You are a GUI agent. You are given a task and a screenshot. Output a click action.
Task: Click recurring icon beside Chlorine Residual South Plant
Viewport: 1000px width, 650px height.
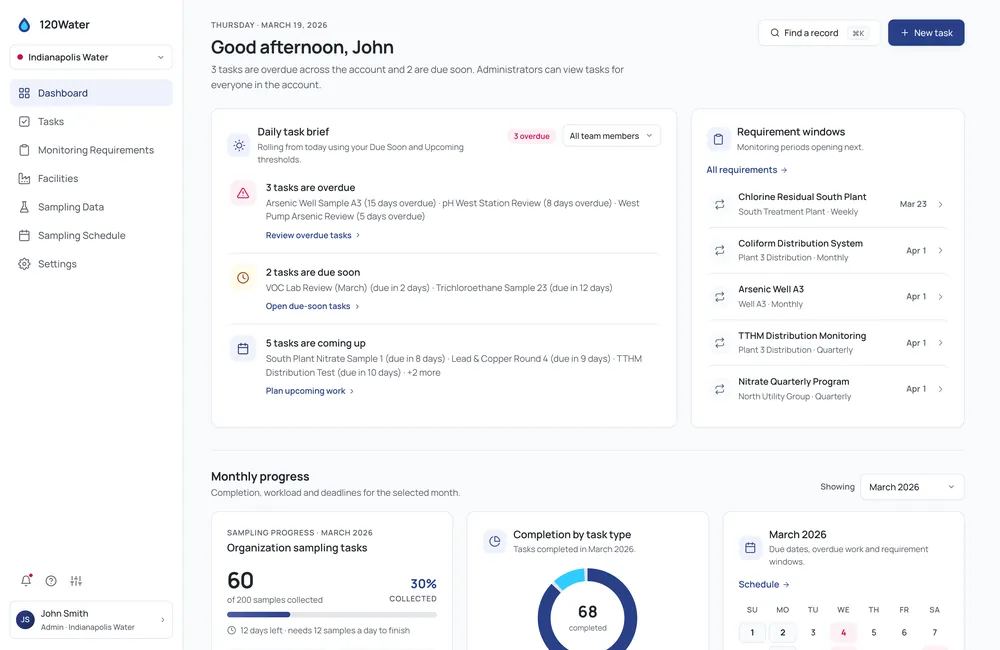point(719,204)
